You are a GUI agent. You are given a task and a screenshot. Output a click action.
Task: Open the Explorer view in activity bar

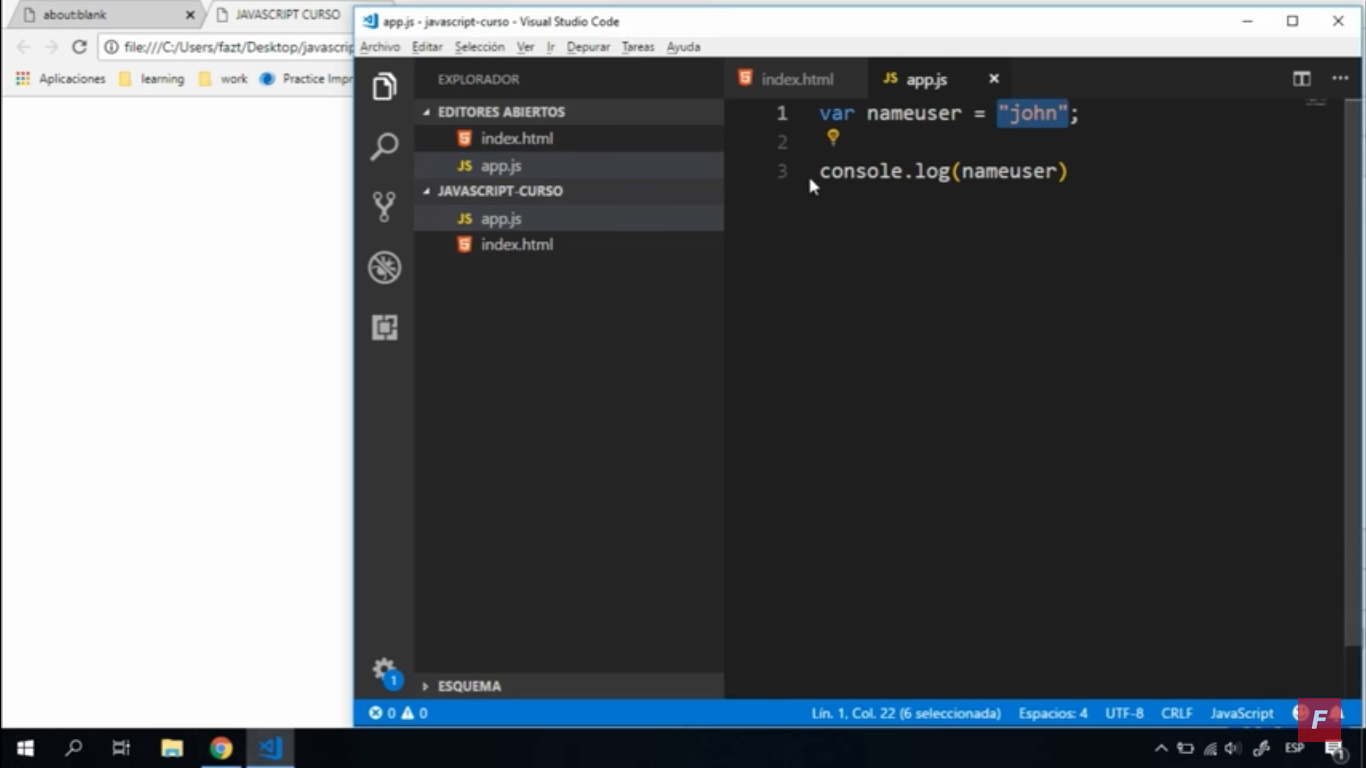(384, 87)
